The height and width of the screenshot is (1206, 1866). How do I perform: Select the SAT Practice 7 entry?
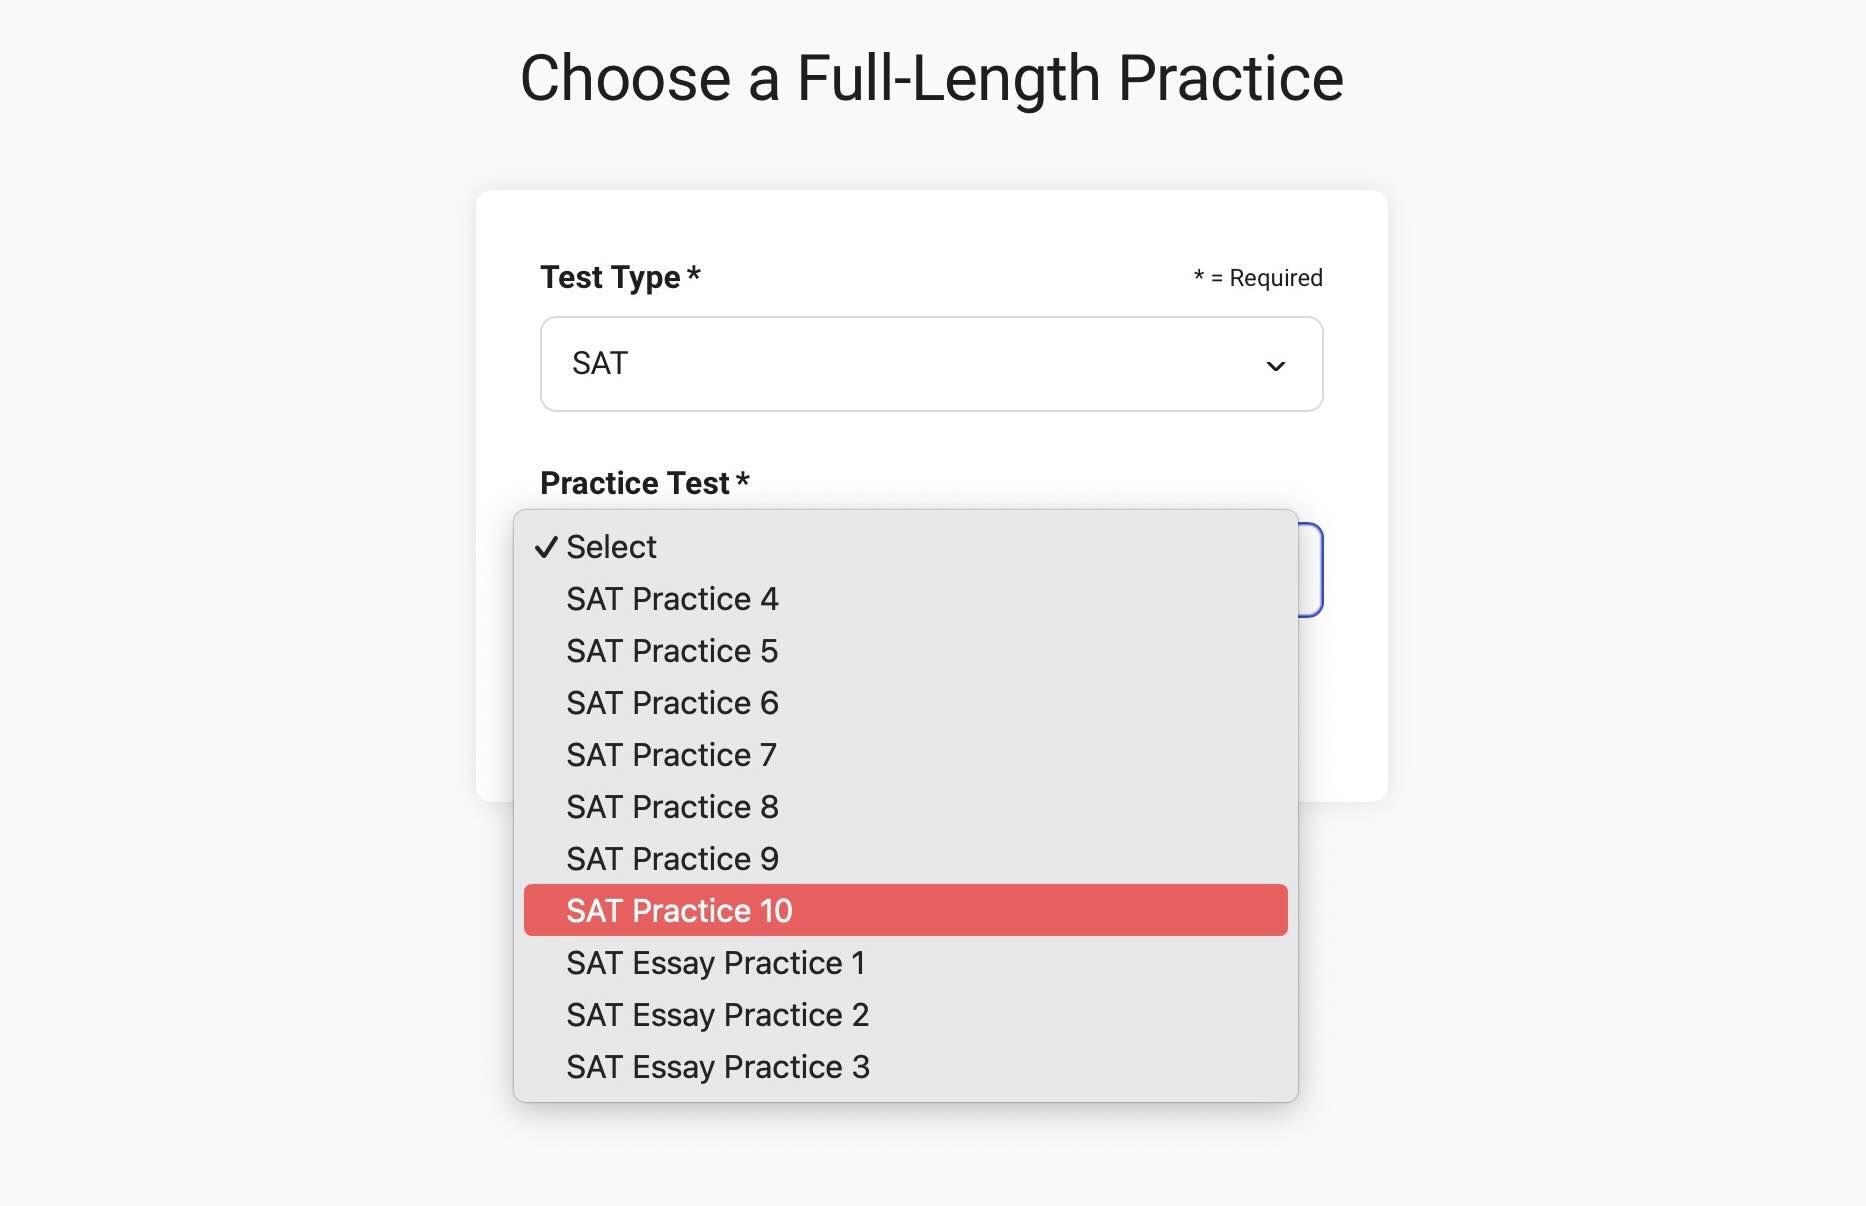point(671,755)
